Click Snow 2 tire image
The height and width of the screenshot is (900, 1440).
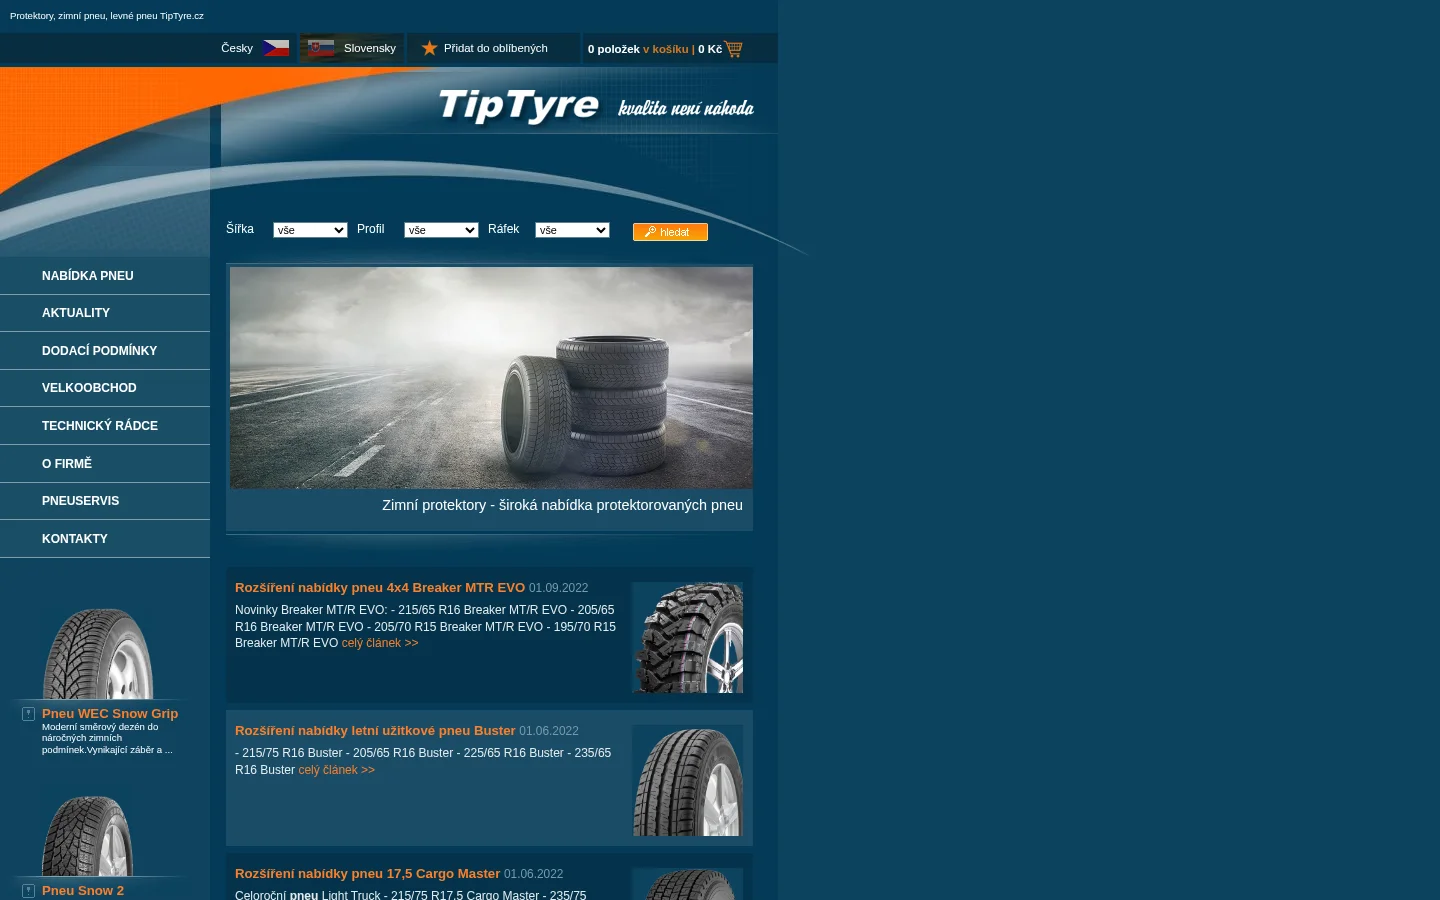[x=88, y=836]
